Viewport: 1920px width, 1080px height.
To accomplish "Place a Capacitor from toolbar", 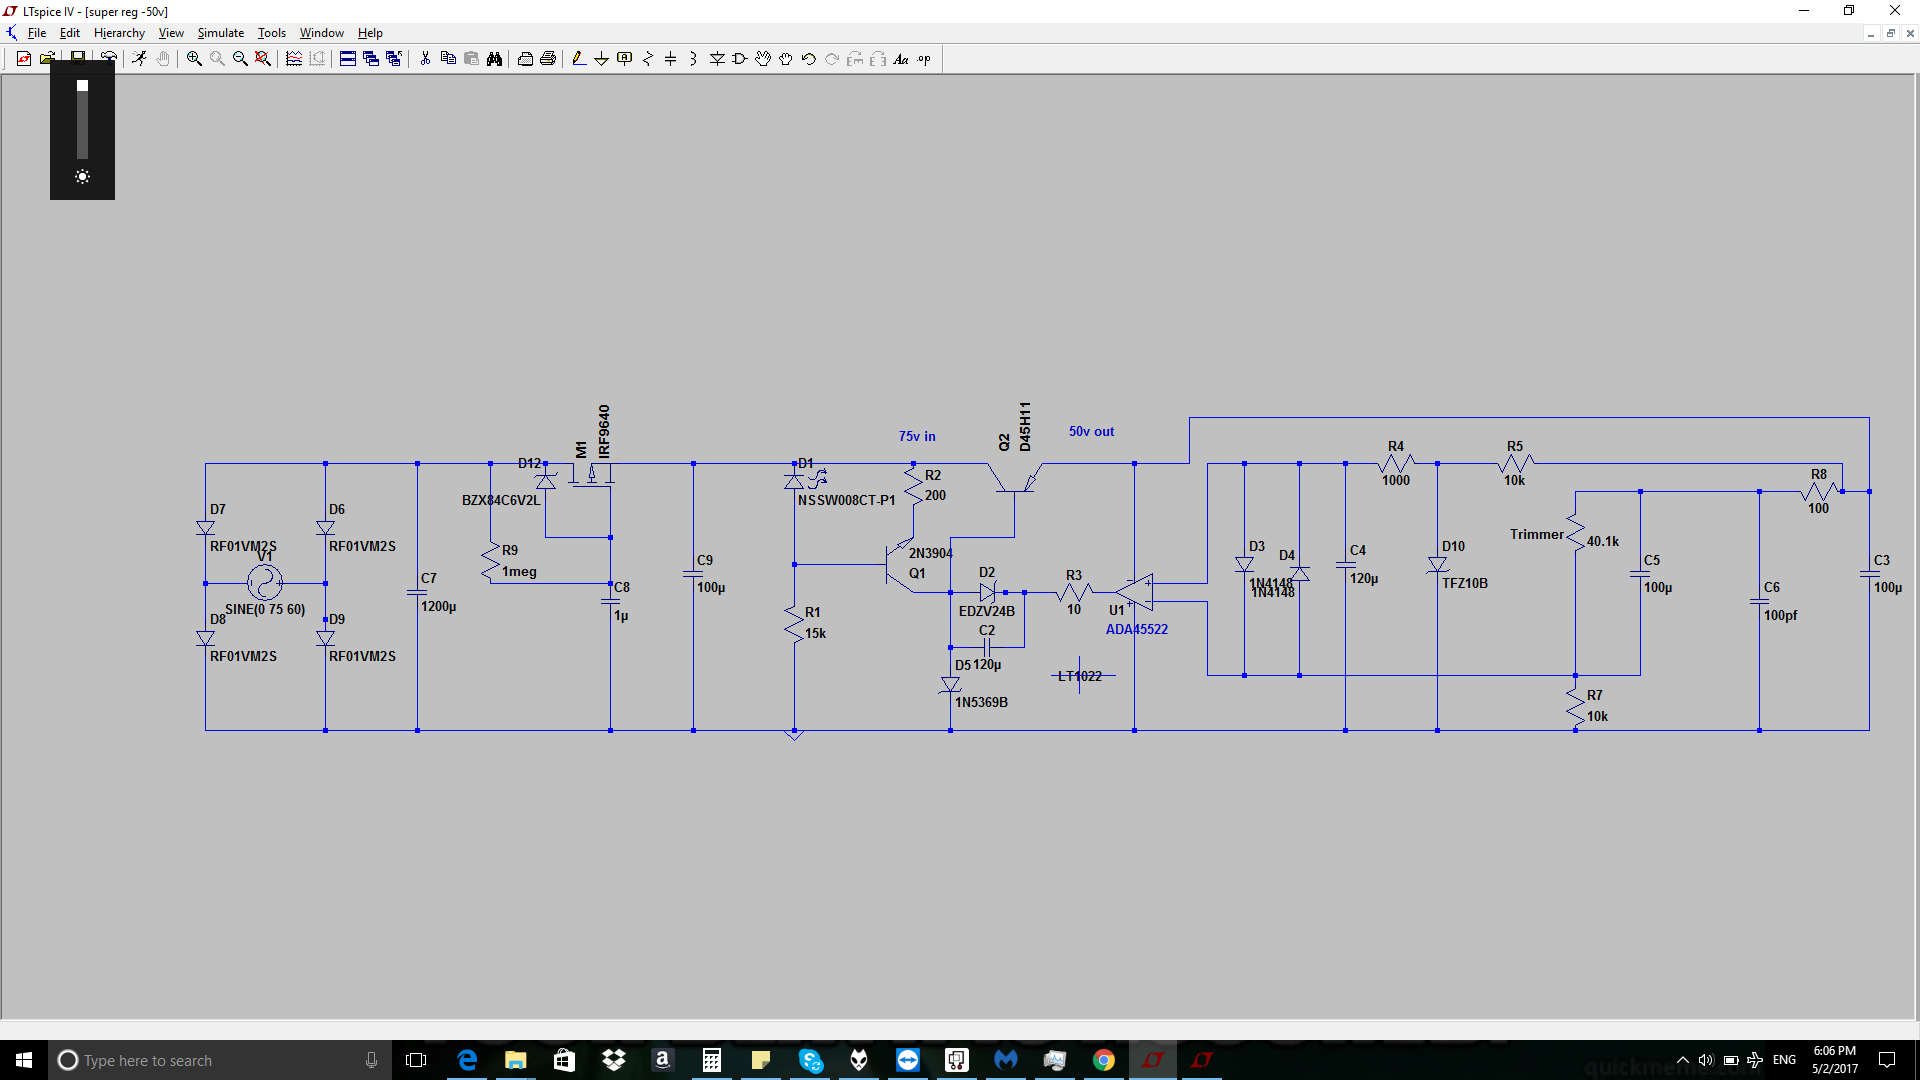I will 671,59.
